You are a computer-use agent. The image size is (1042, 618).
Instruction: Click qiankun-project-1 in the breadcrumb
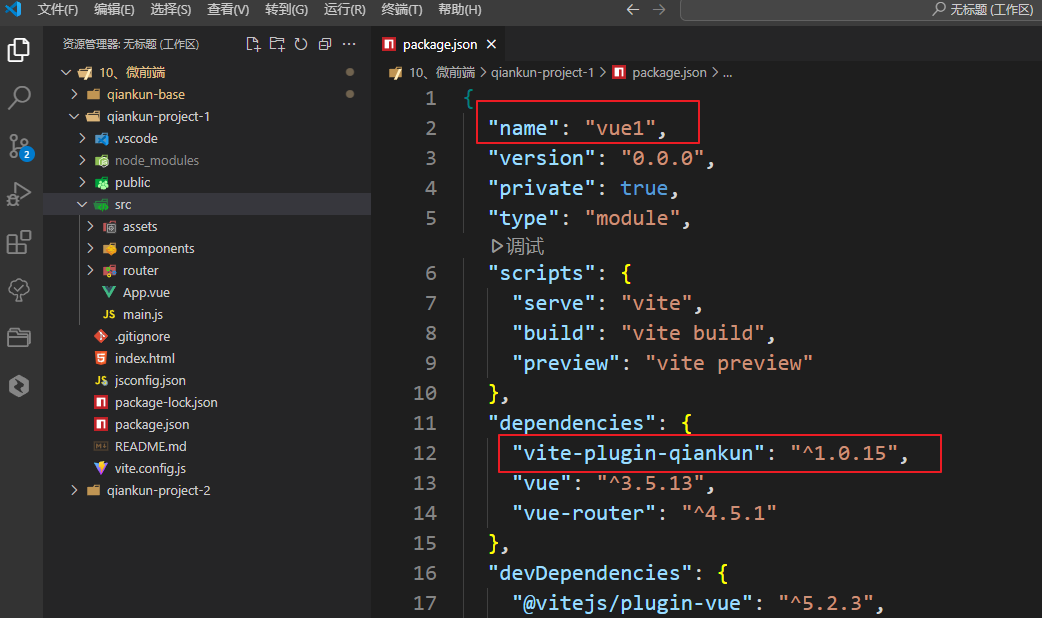(x=542, y=73)
